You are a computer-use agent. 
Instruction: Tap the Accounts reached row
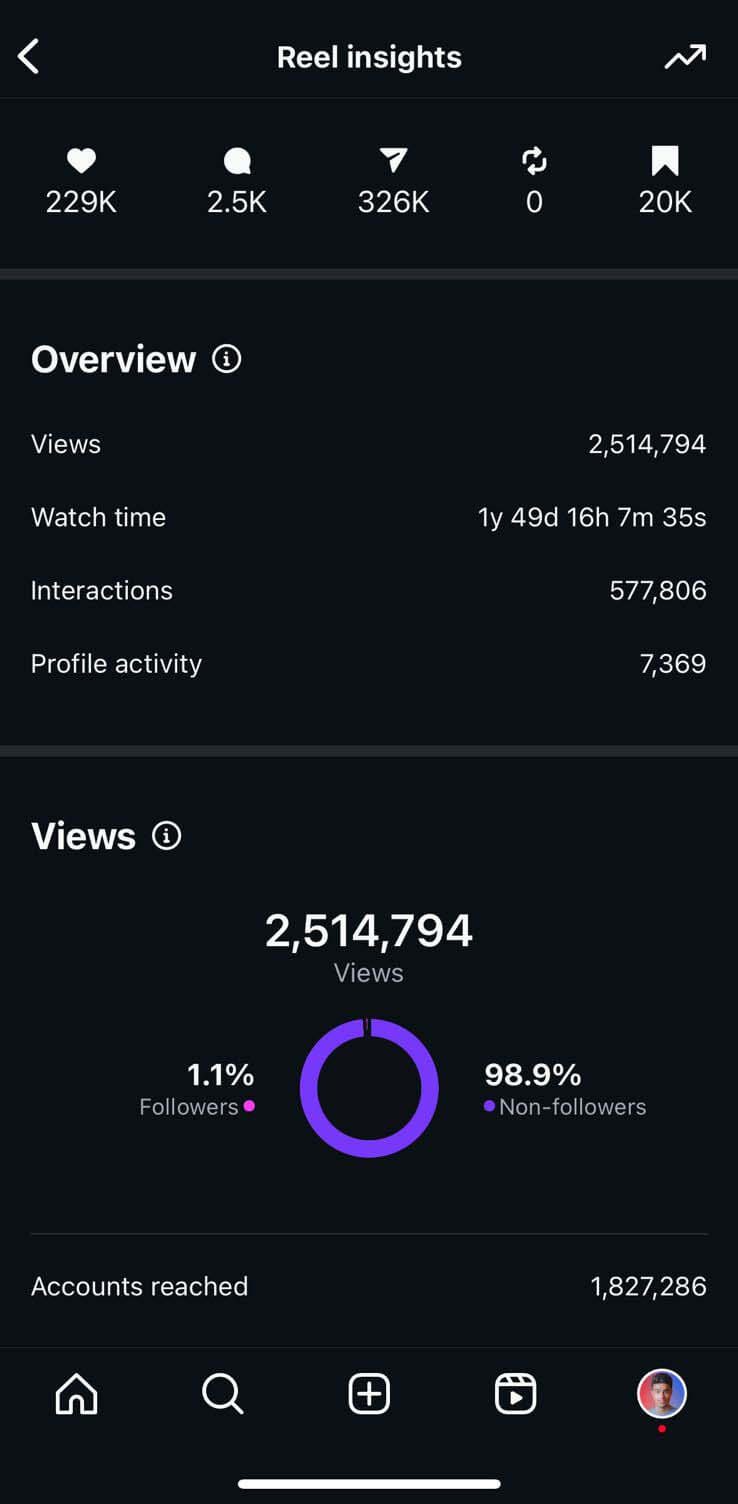pos(368,1286)
